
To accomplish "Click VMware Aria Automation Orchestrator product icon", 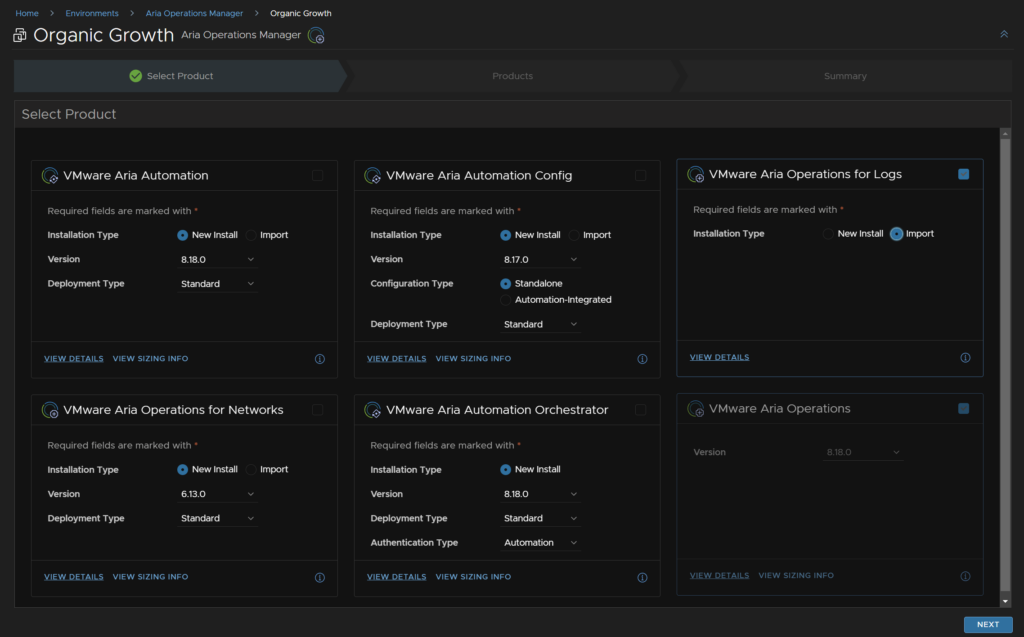I will point(372,410).
